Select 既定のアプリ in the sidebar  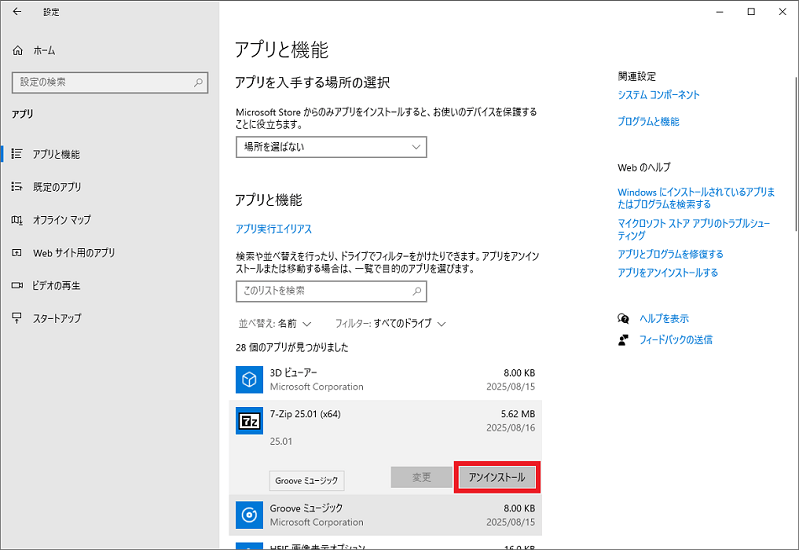(x=57, y=187)
